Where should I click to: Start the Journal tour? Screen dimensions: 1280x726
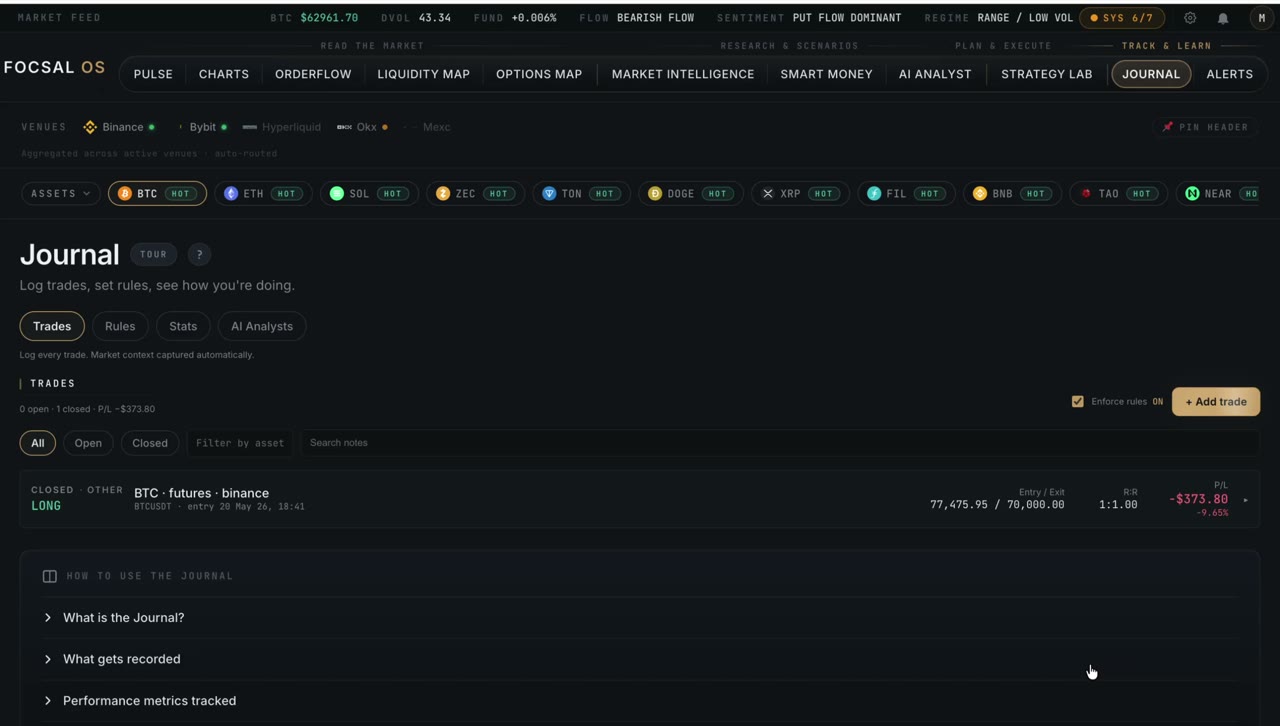pyautogui.click(x=153, y=254)
